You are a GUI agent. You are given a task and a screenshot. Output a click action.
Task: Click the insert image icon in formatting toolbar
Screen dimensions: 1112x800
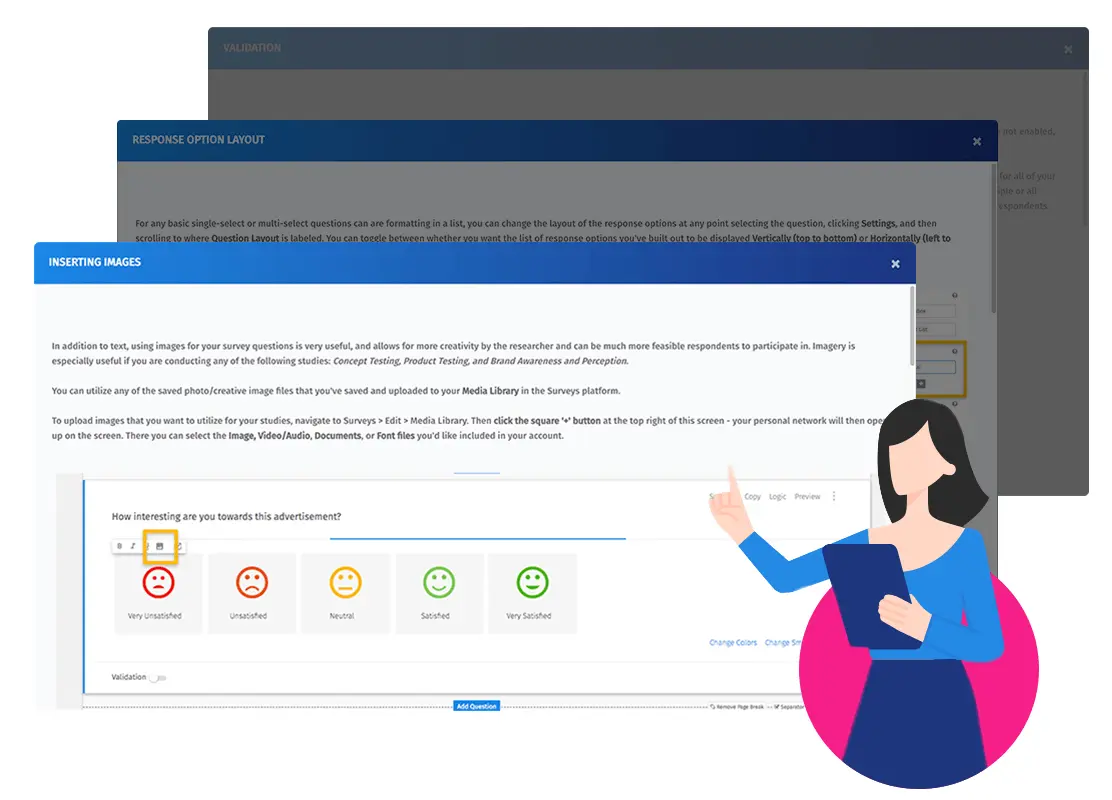160,546
